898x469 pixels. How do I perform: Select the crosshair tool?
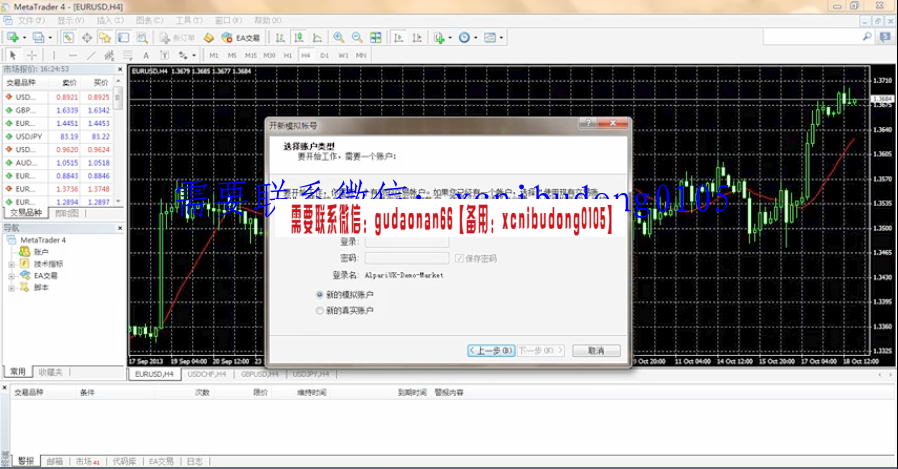31,56
